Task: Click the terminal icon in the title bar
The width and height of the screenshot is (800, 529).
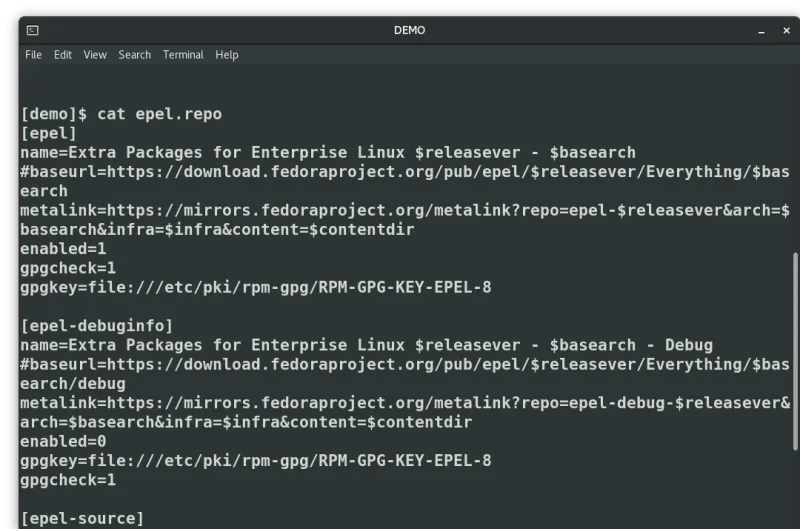Action: [33, 30]
